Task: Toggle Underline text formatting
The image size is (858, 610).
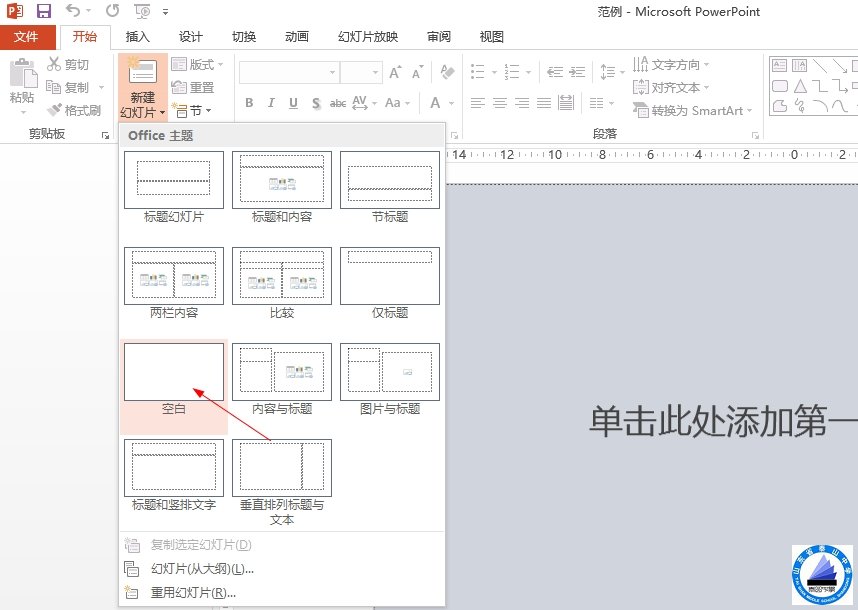Action: click(x=293, y=103)
